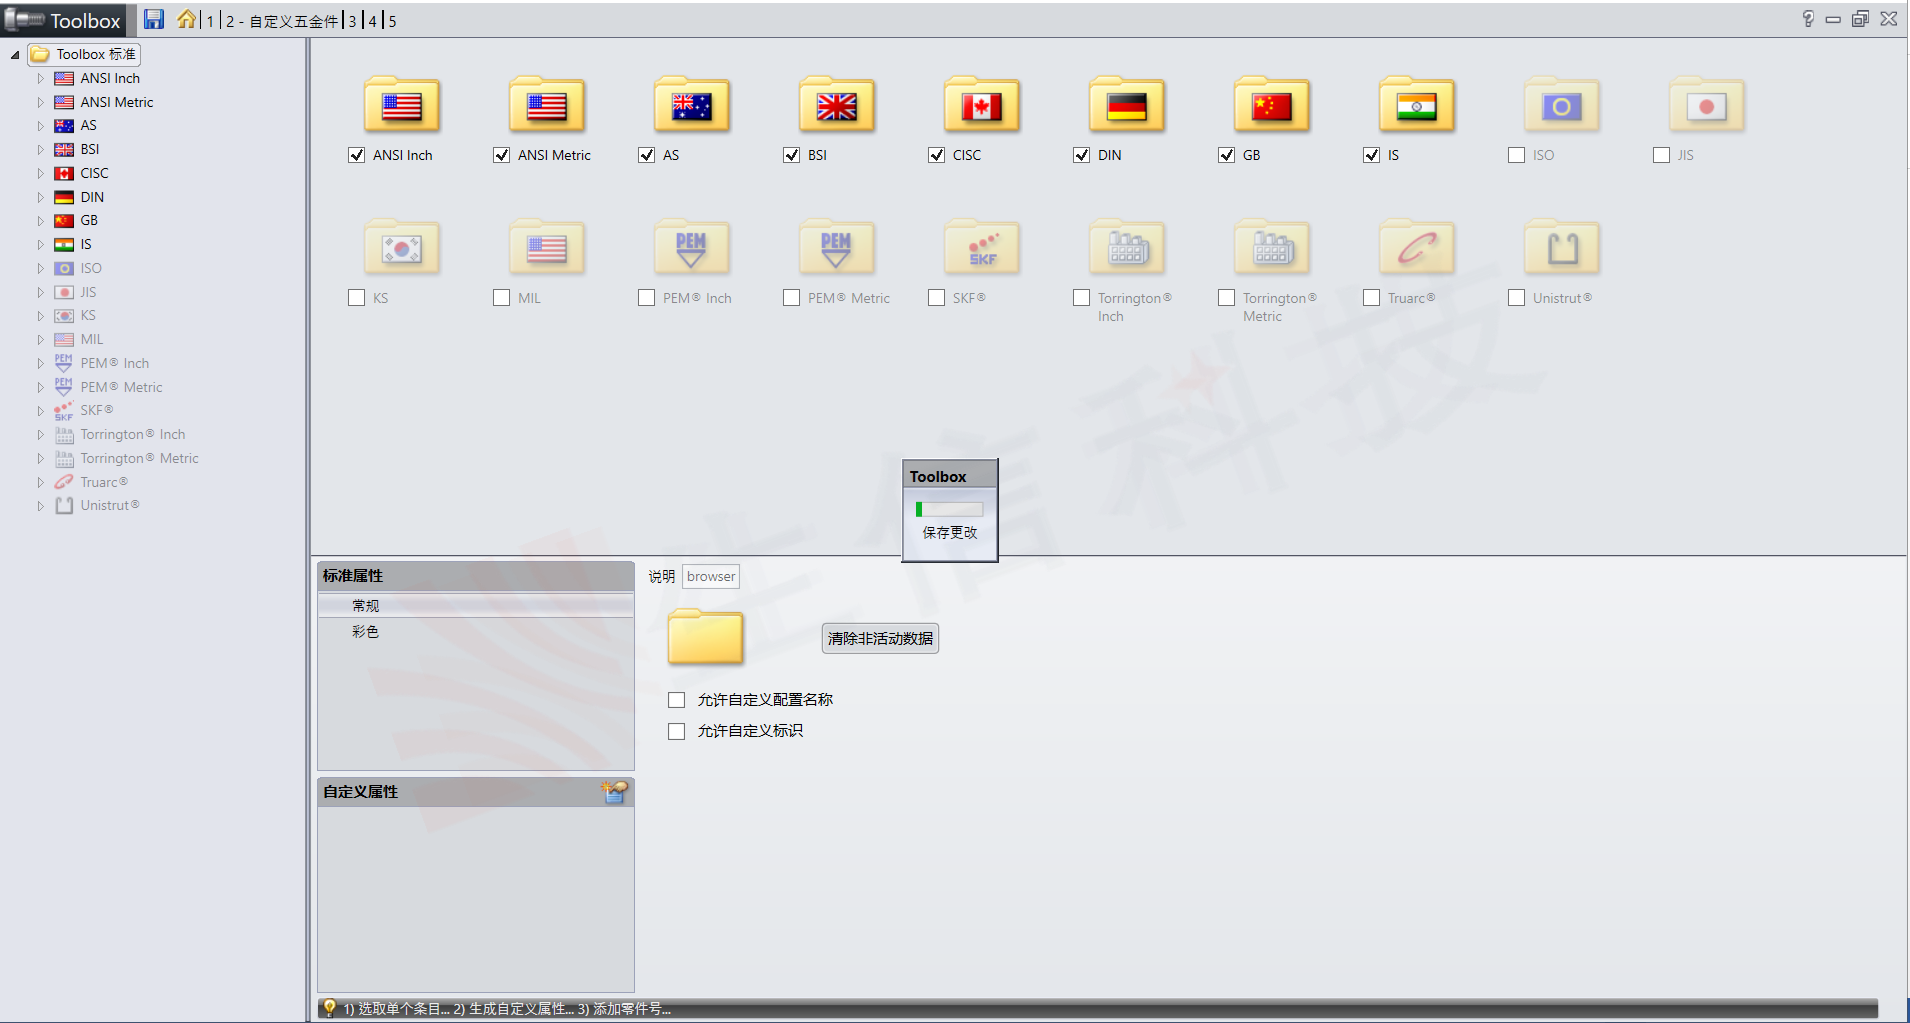1910x1023 pixels.
Task: Expand the Unistrut tree node
Action: [x=41, y=506]
